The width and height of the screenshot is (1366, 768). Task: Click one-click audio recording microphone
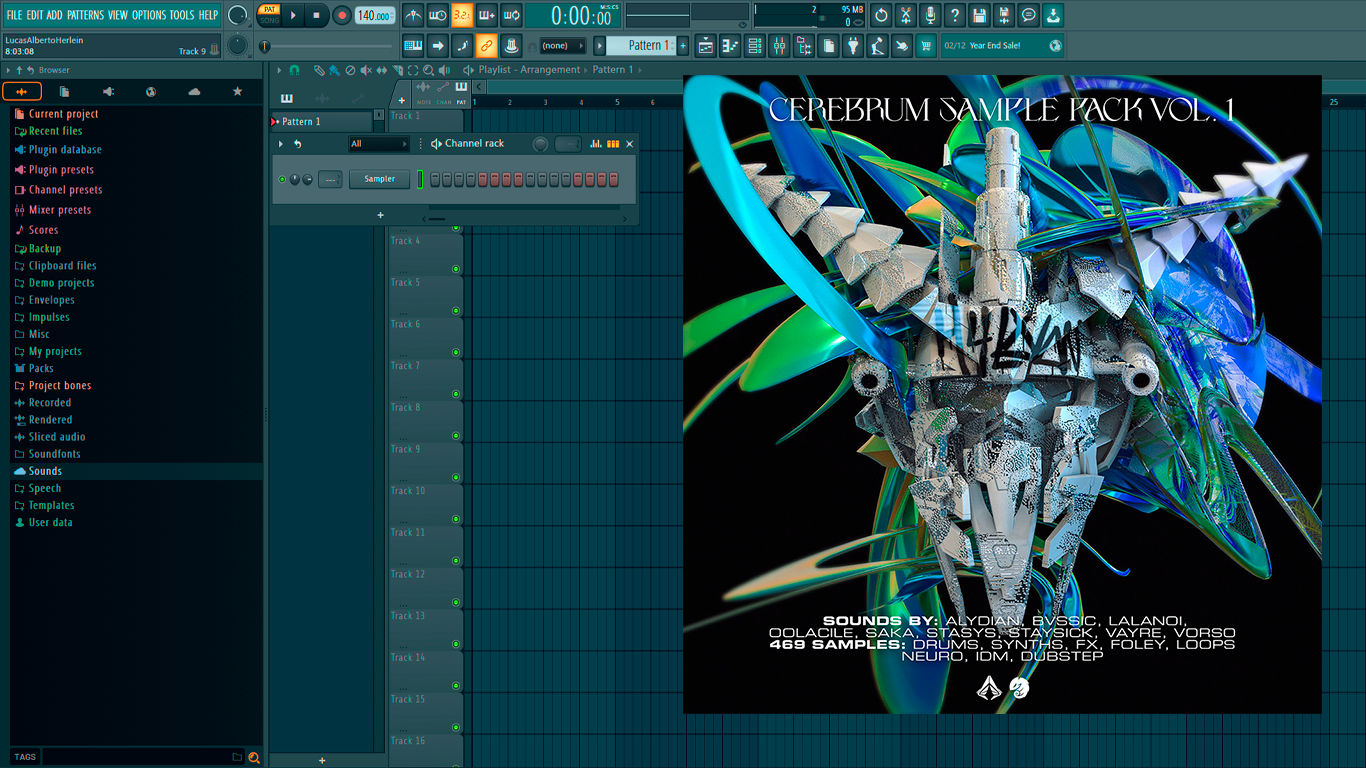pos(930,16)
